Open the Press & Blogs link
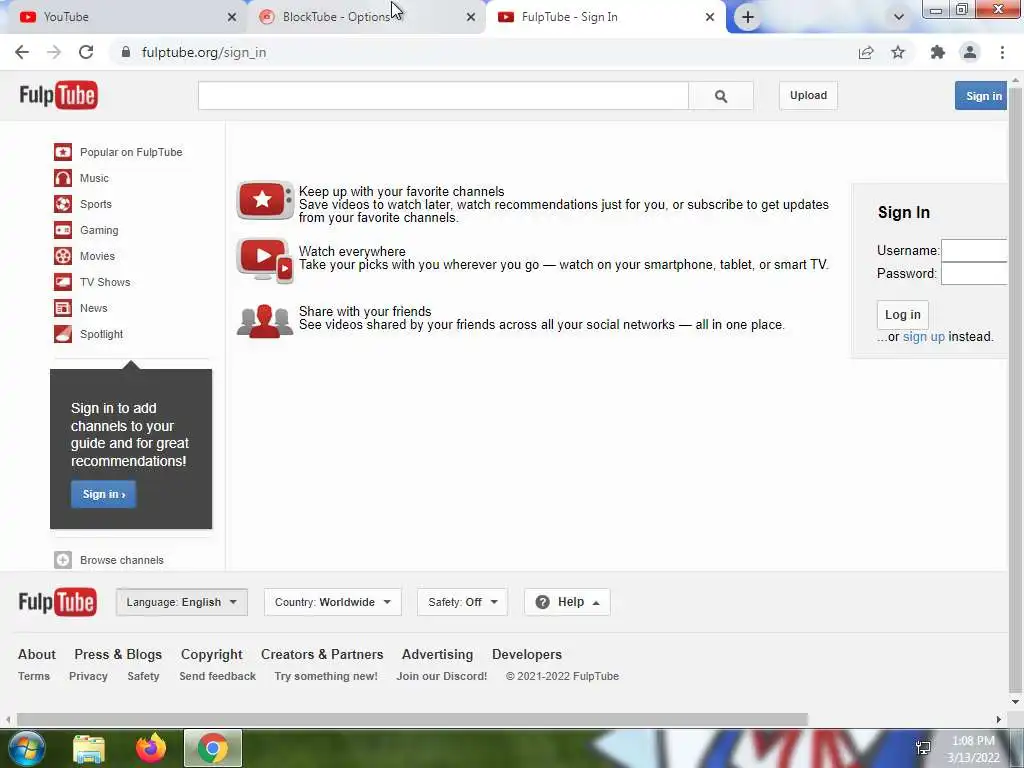This screenshot has height=768, width=1024. click(118, 654)
